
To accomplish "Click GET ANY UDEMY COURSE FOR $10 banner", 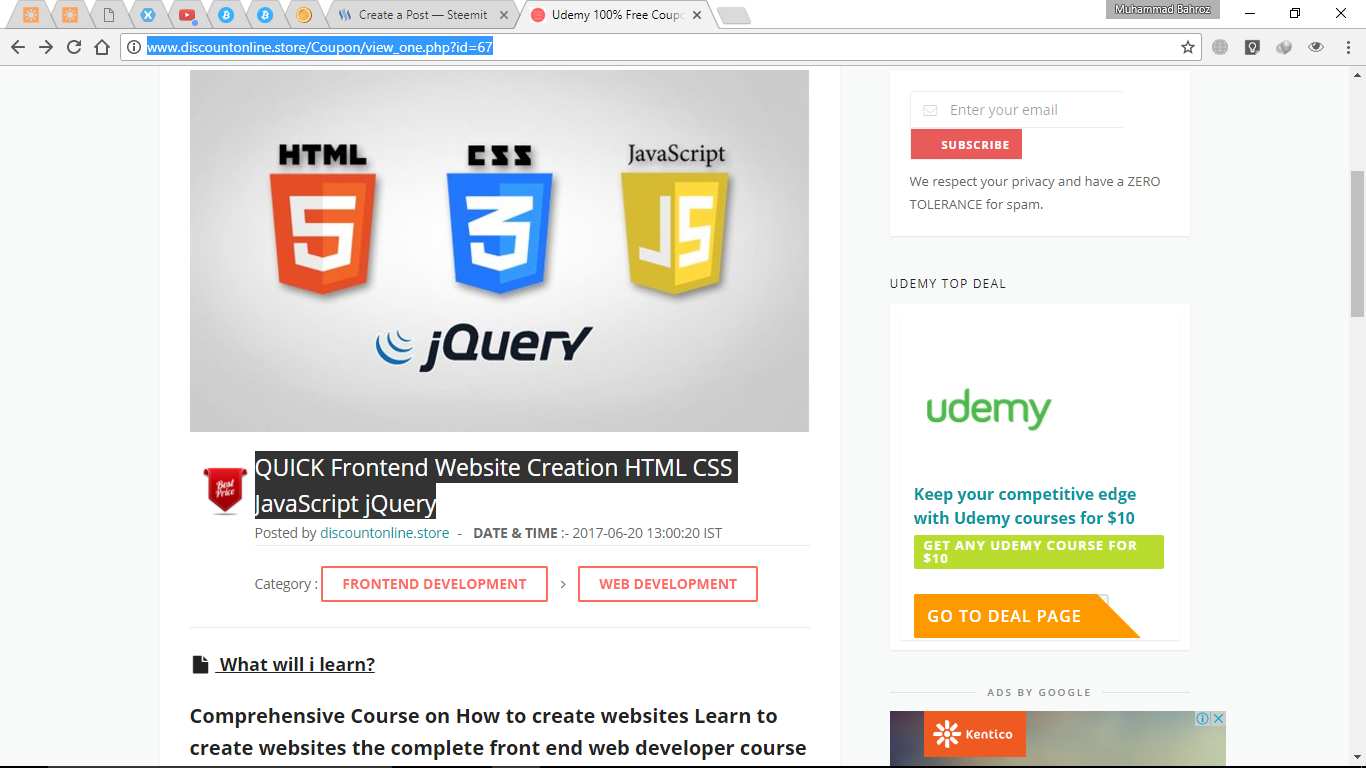I will coord(1039,552).
